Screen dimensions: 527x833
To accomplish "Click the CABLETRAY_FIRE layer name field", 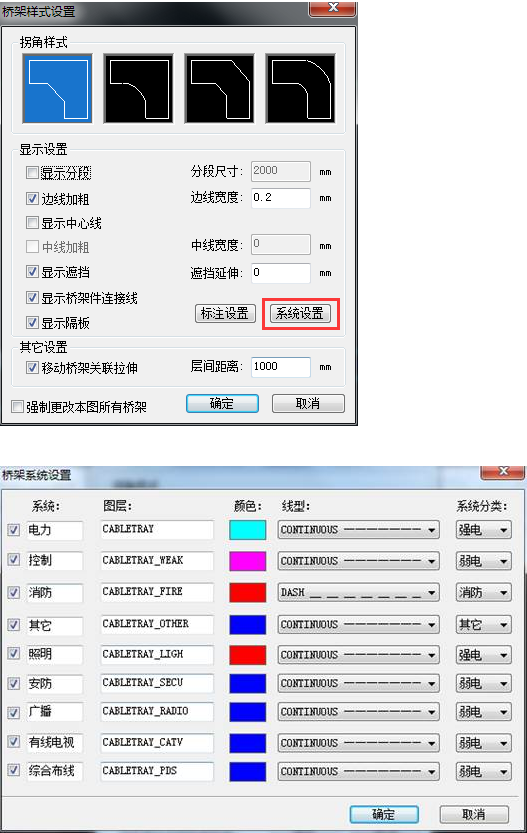I will click(x=157, y=592).
